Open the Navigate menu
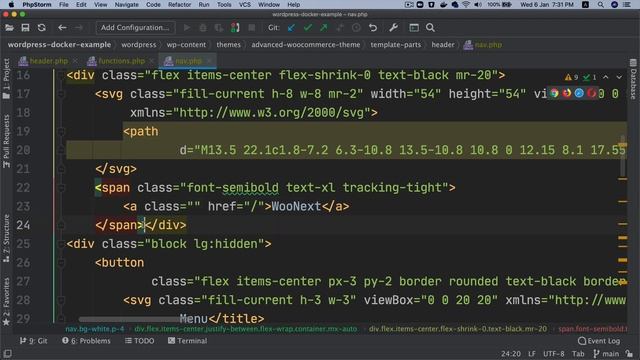The width and height of the screenshot is (640, 360). (x=126, y=4)
